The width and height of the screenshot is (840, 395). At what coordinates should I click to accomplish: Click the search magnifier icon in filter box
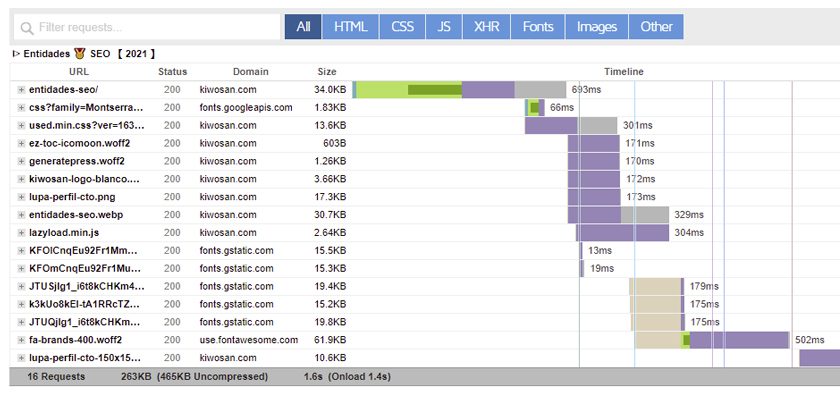tap(27, 28)
